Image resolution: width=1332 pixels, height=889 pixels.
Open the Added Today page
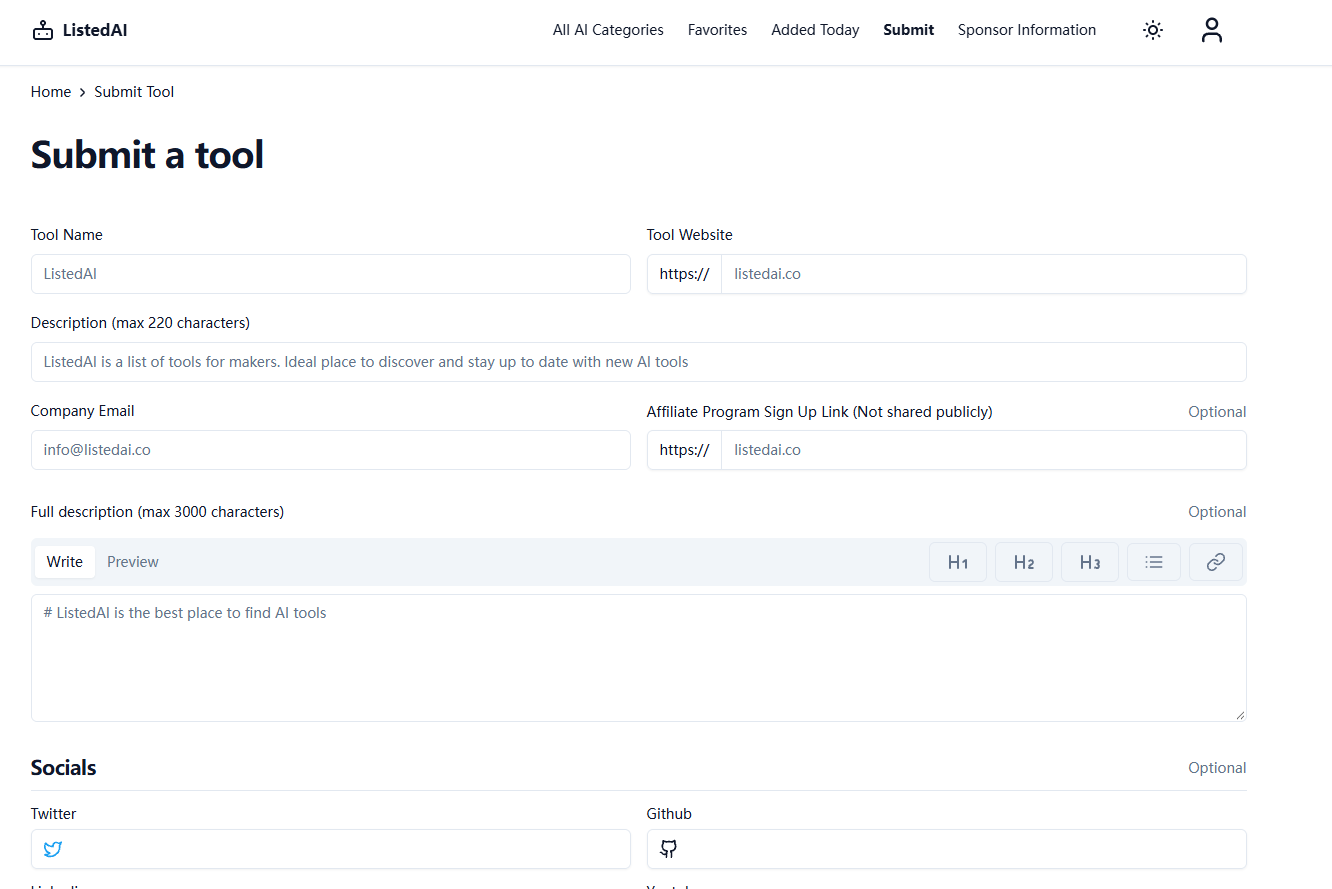[x=815, y=30]
